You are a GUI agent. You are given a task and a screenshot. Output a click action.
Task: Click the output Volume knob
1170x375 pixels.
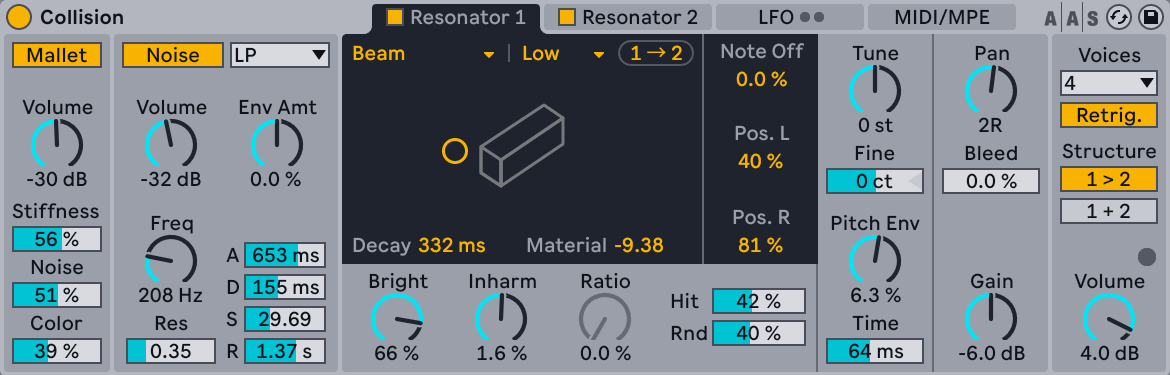point(1109,318)
